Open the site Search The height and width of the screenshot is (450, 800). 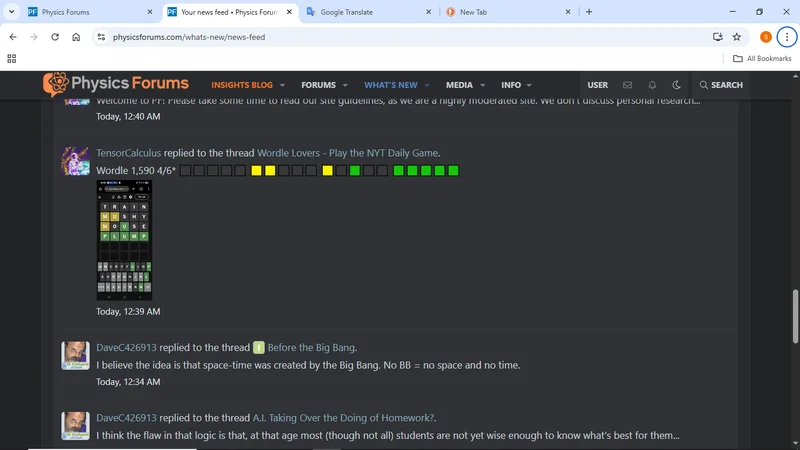(721, 85)
